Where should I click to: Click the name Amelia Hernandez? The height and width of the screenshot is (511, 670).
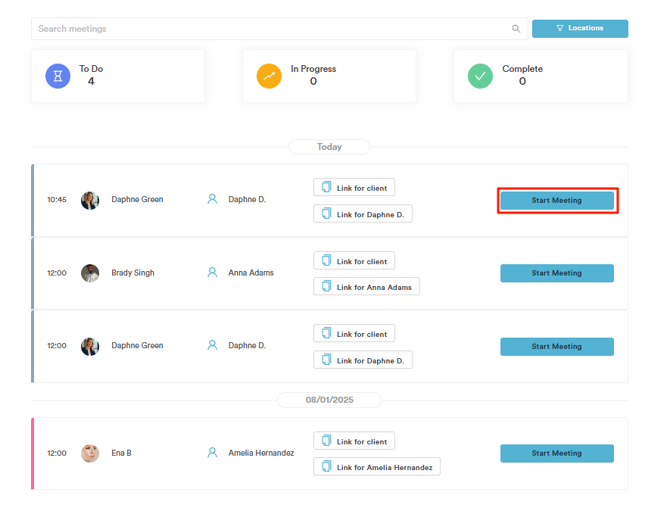click(261, 453)
